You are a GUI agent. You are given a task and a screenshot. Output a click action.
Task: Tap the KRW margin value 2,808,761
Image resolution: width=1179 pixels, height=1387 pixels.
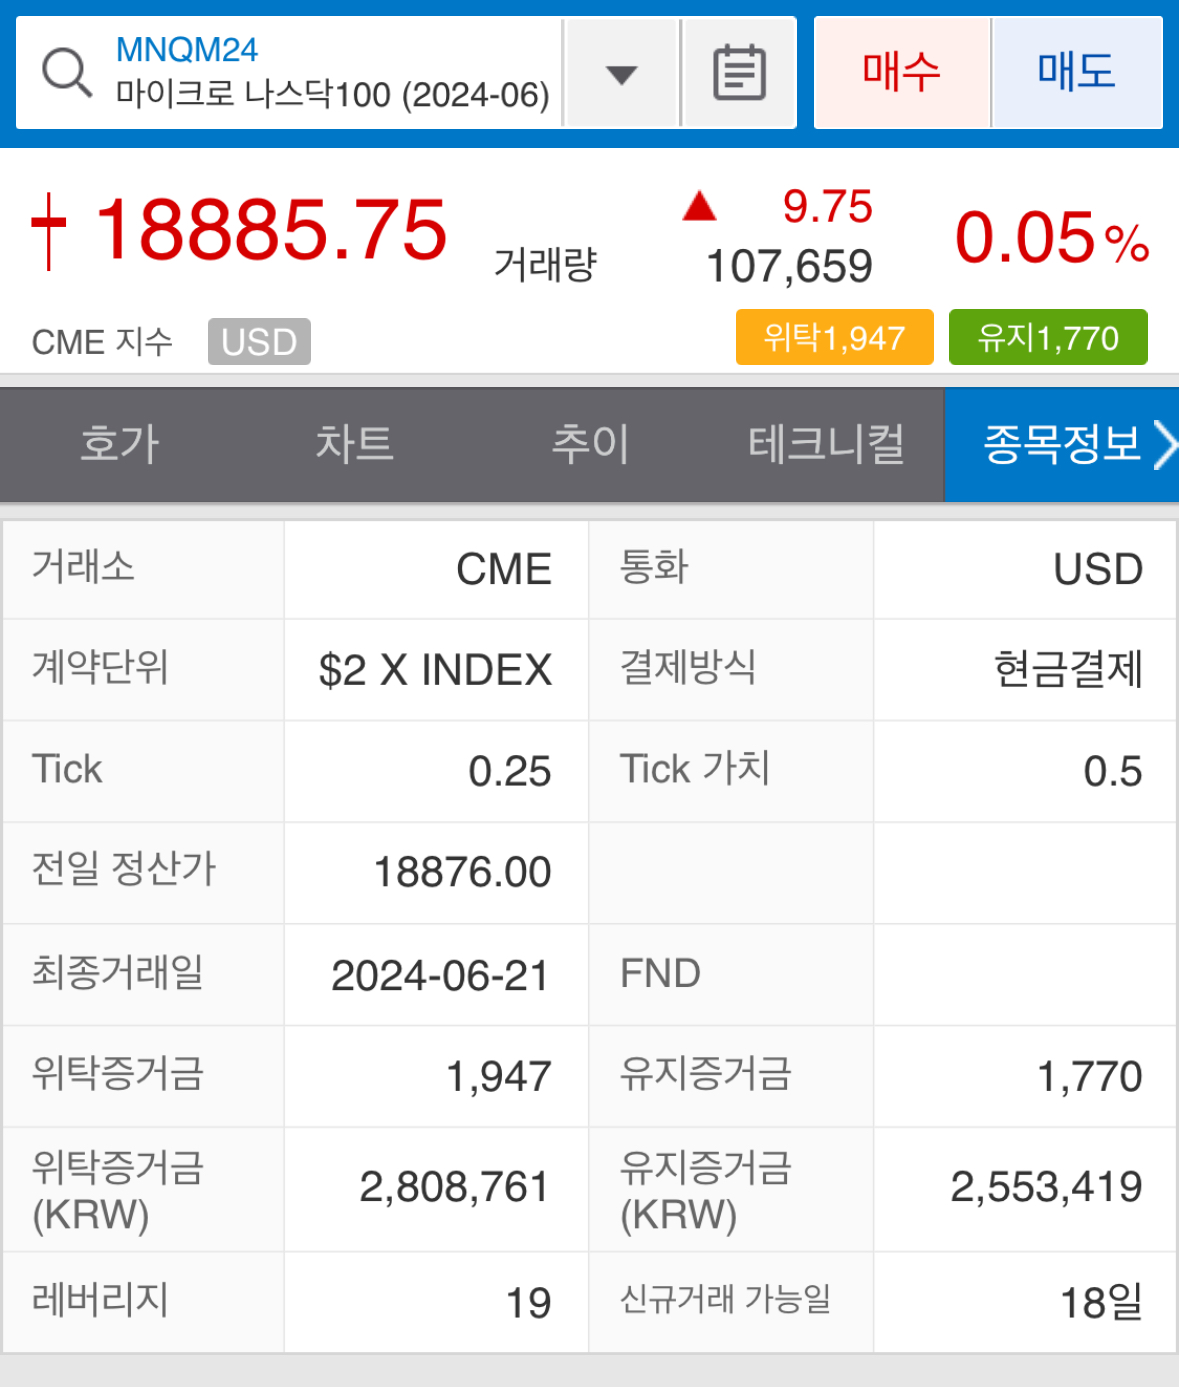(x=455, y=1188)
